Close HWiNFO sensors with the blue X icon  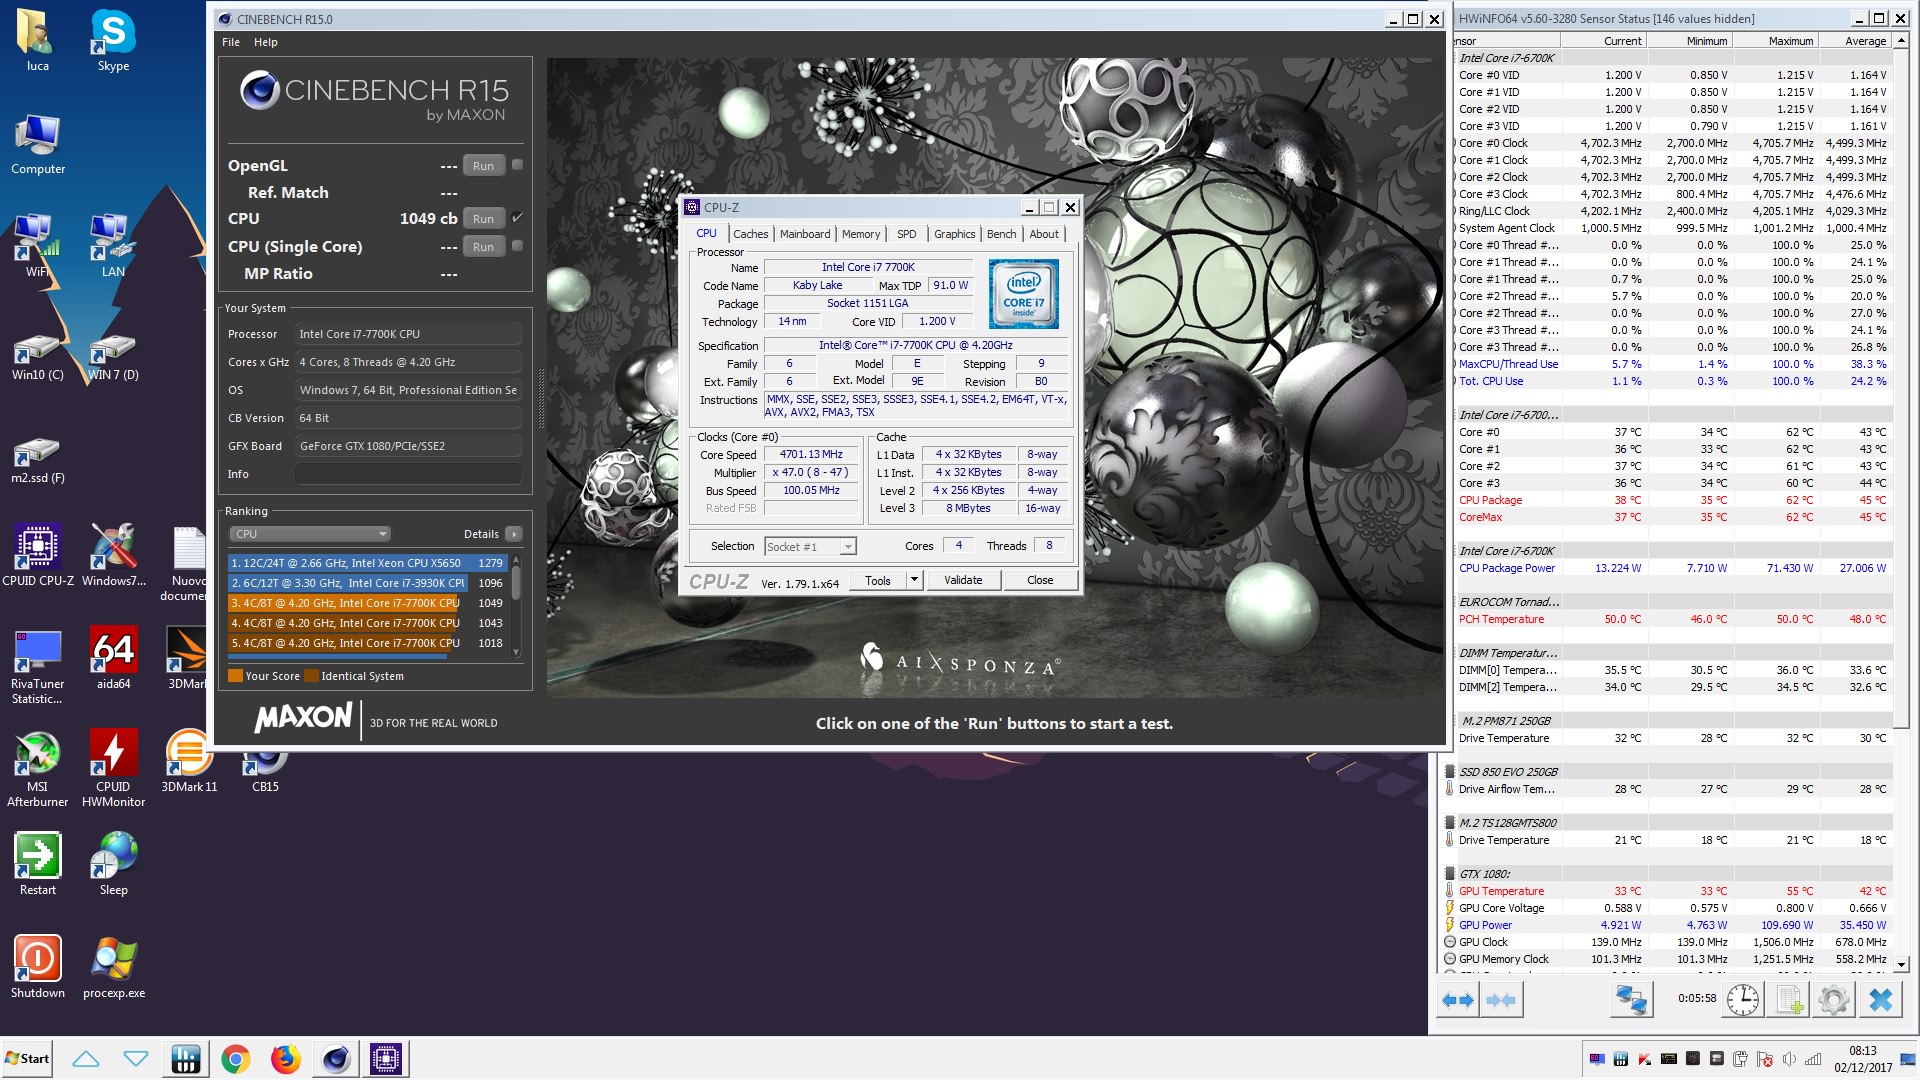(x=1881, y=1000)
